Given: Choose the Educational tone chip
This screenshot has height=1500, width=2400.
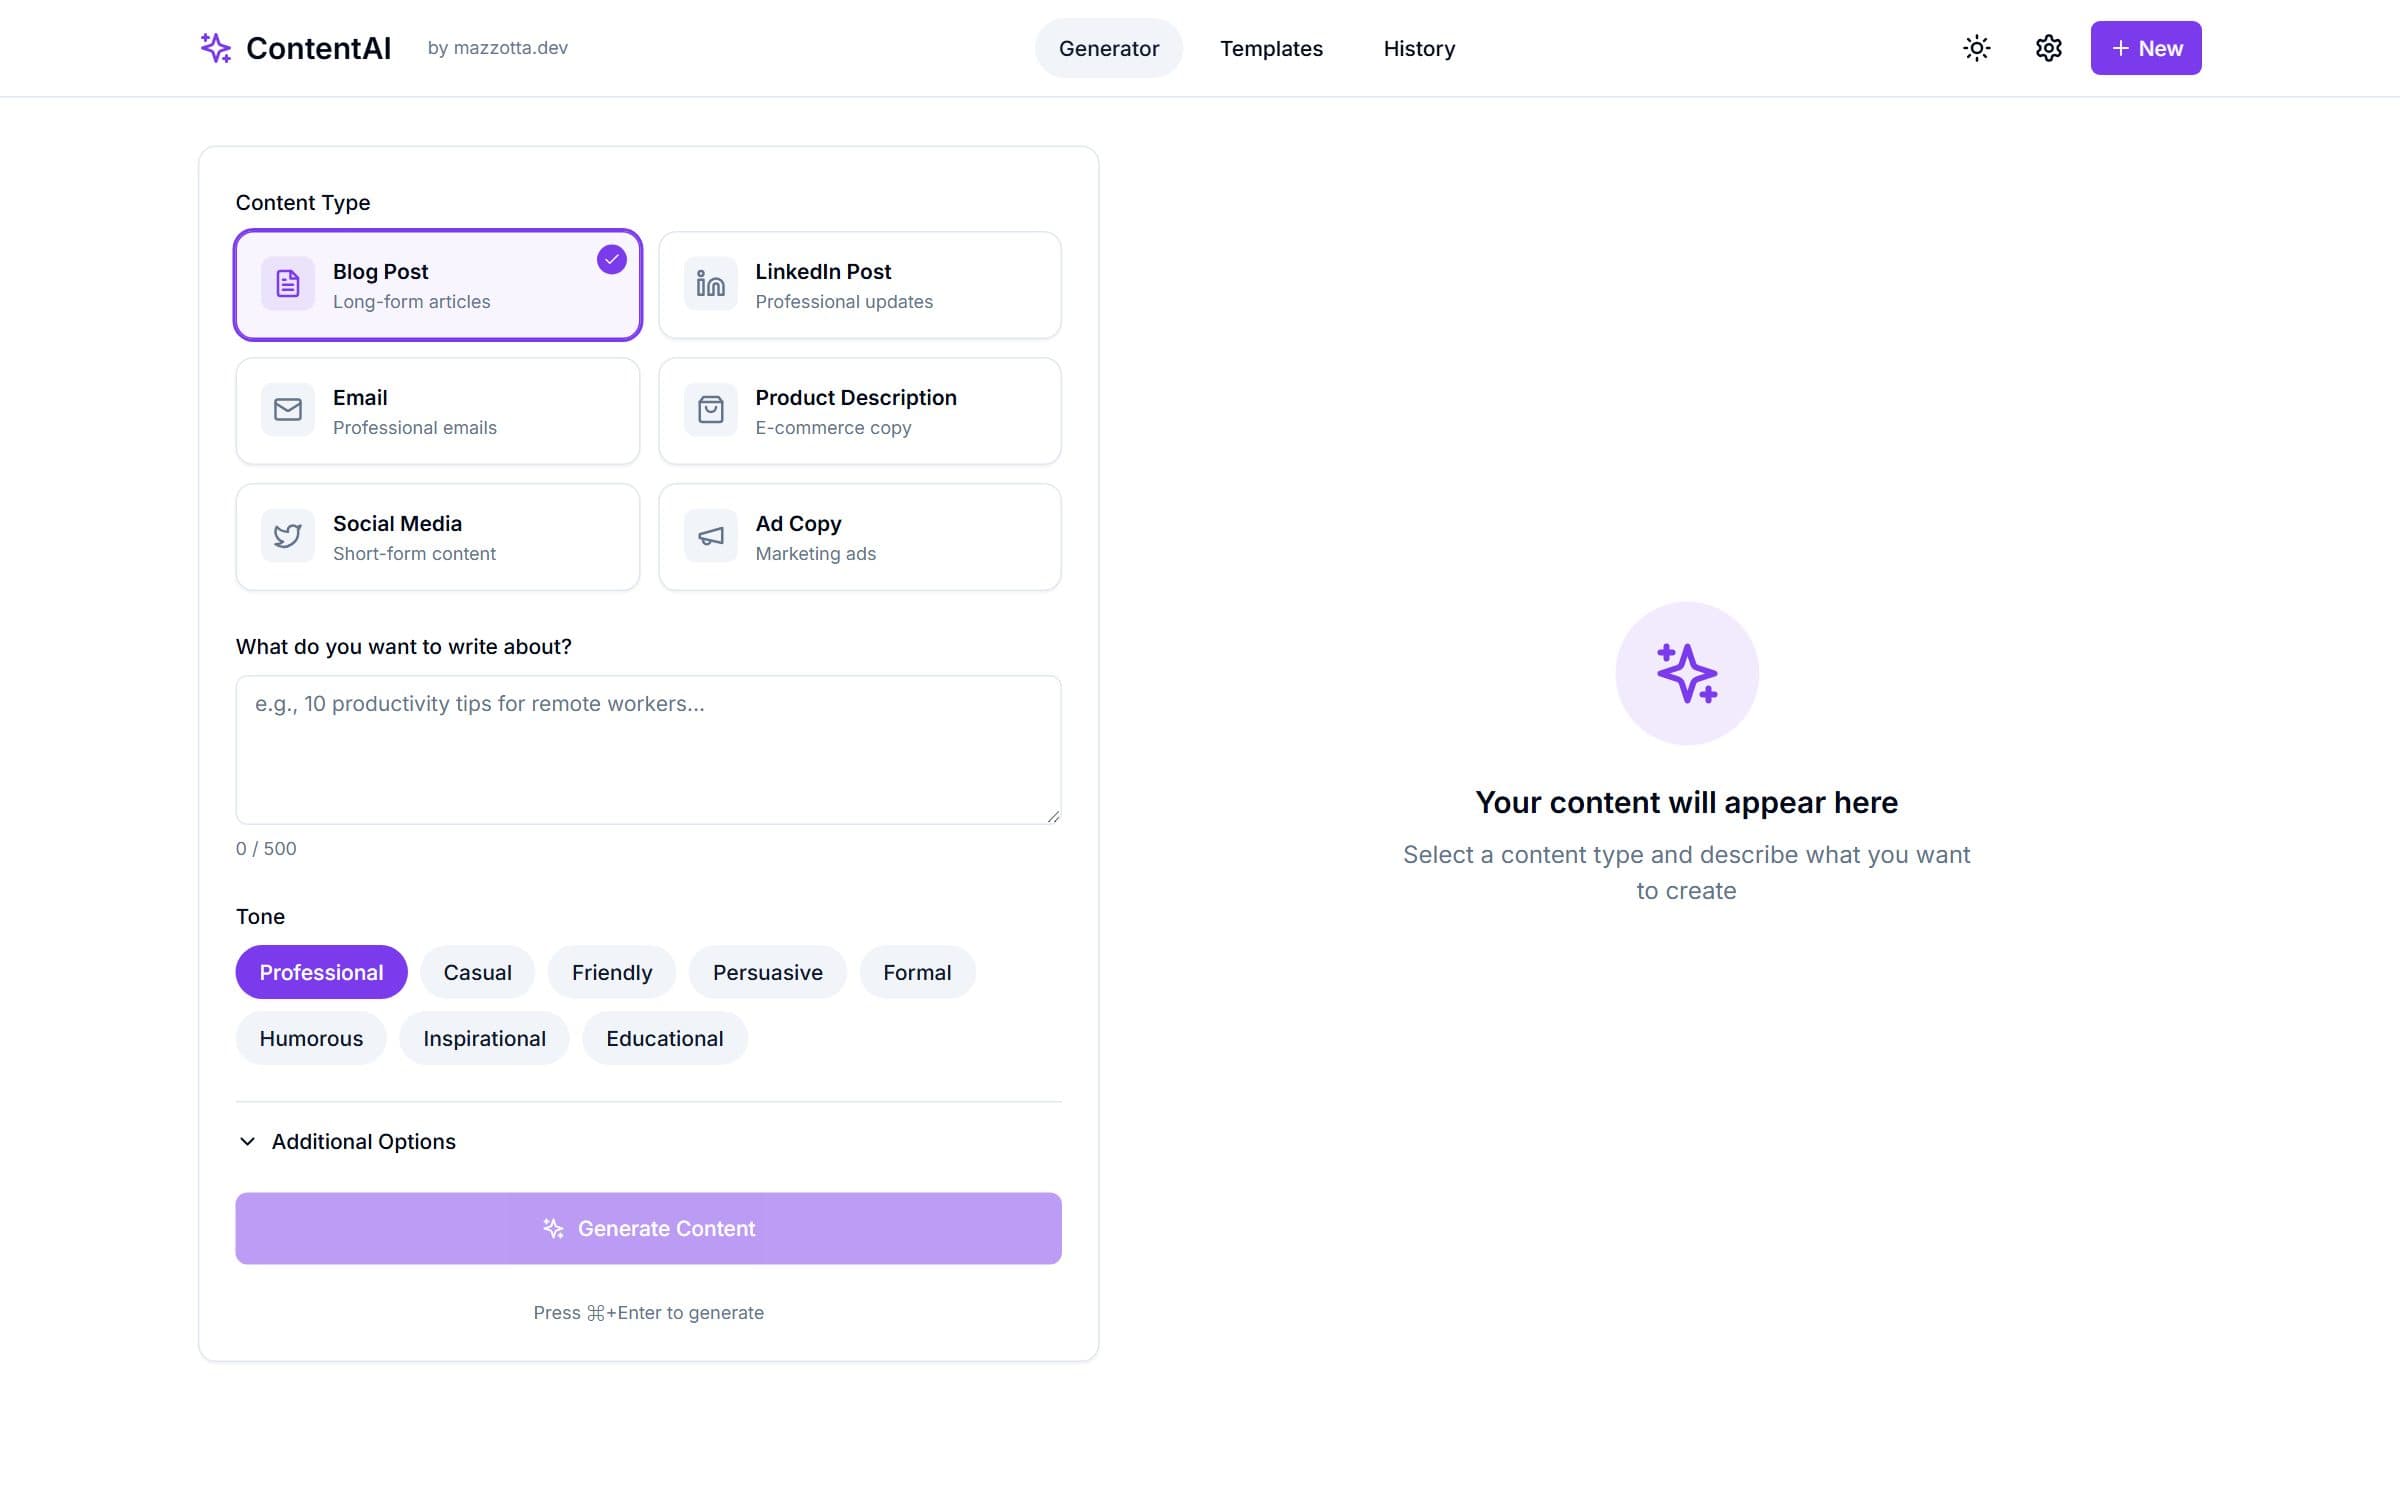Looking at the screenshot, I should (665, 1038).
